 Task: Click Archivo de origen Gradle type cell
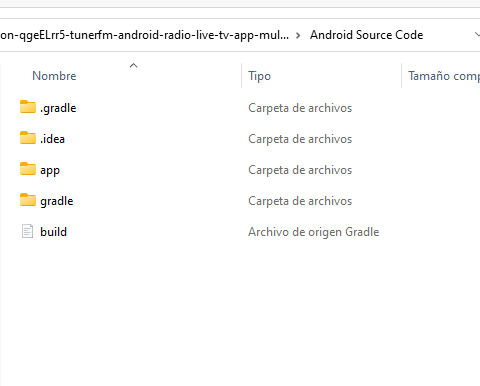[314, 232]
